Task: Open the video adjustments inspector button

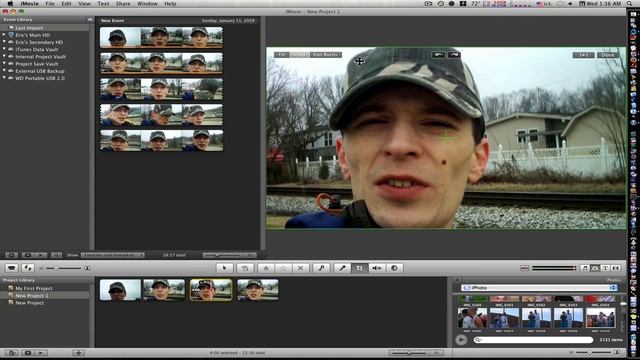Action: pos(394,268)
